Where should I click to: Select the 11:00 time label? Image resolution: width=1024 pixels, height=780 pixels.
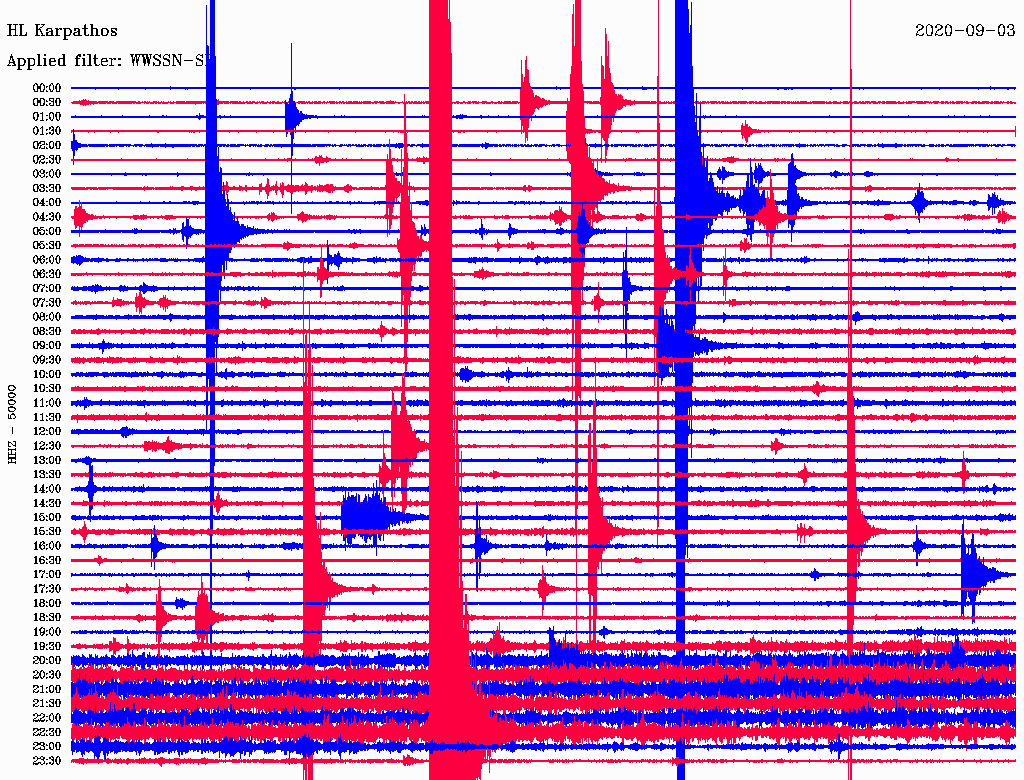tap(47, 403)
